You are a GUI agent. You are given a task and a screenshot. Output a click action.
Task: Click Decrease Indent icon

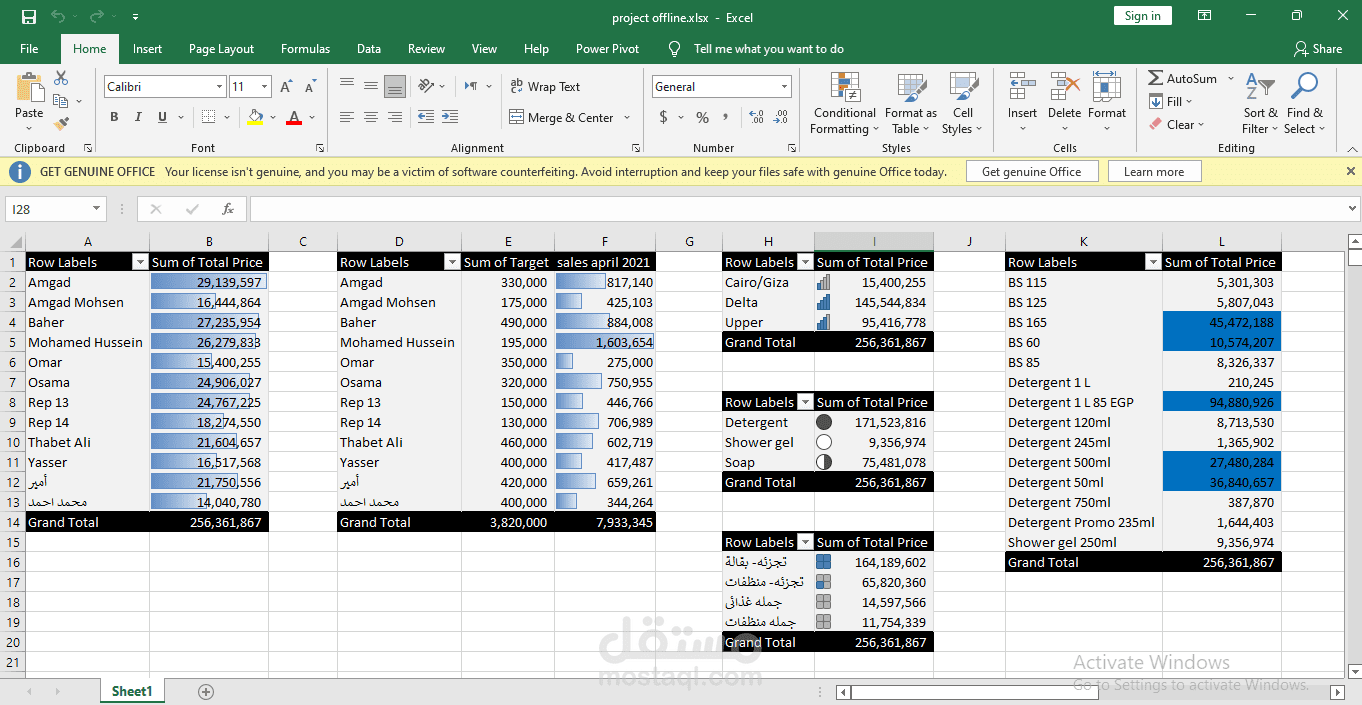[x=426, y=117]
